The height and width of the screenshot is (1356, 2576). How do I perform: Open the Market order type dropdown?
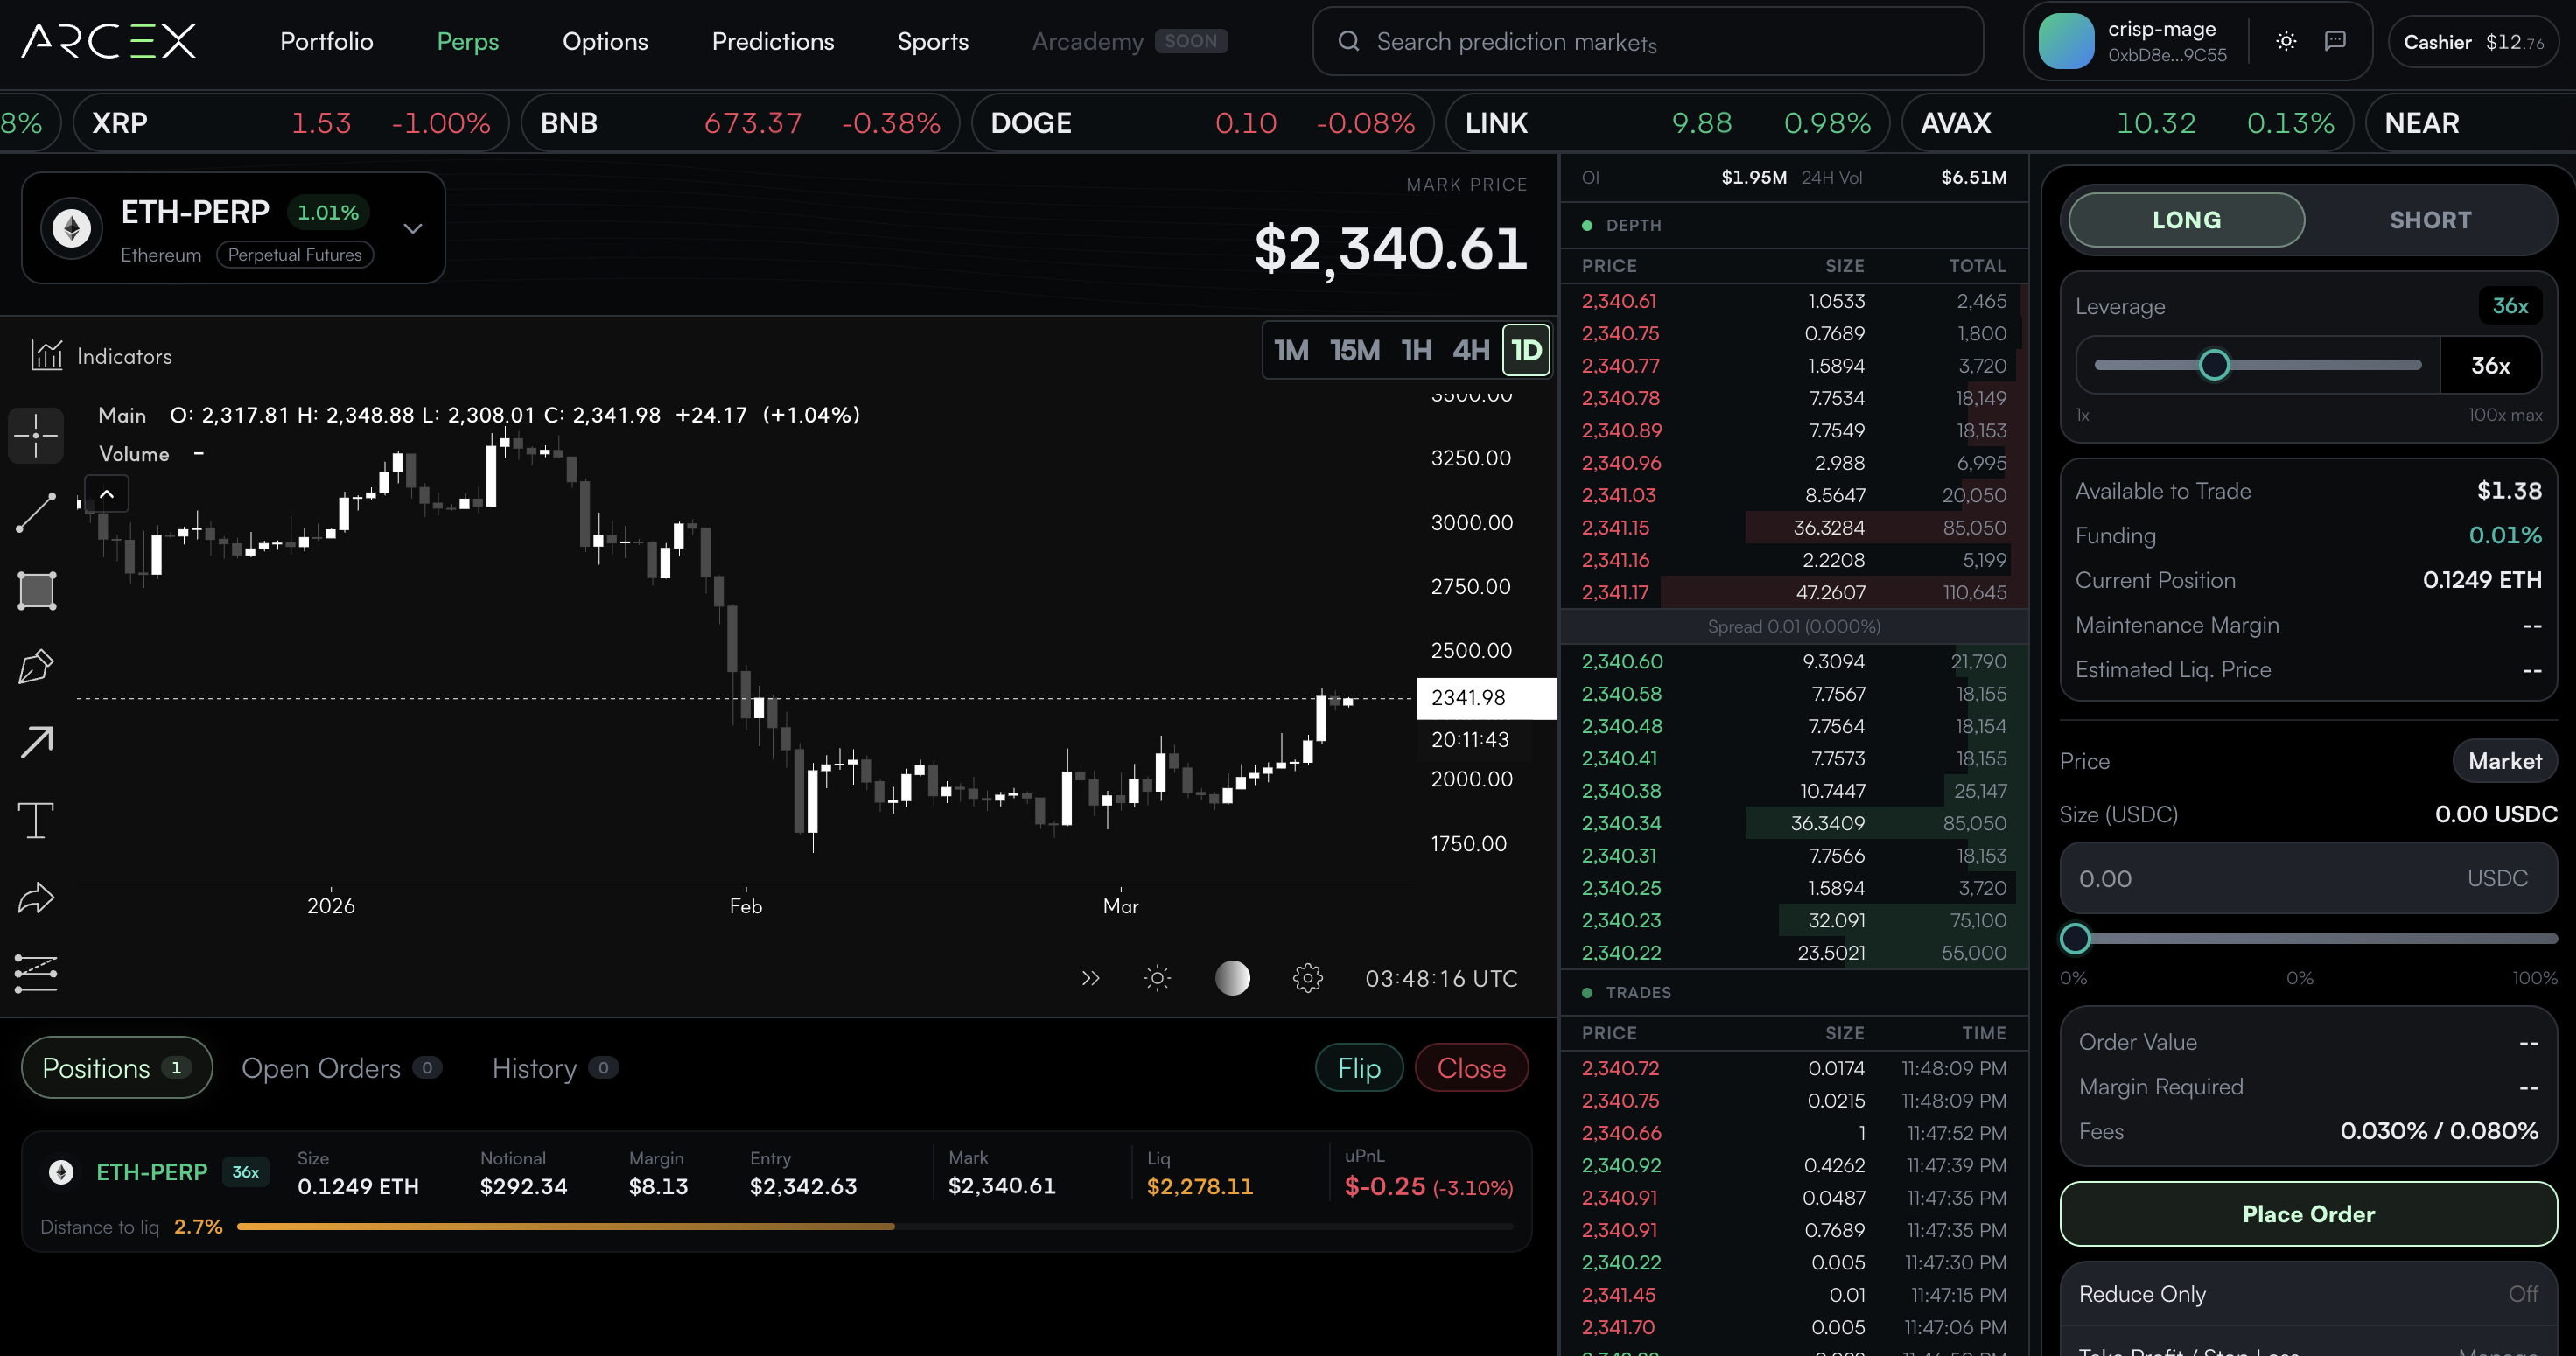2505,760
